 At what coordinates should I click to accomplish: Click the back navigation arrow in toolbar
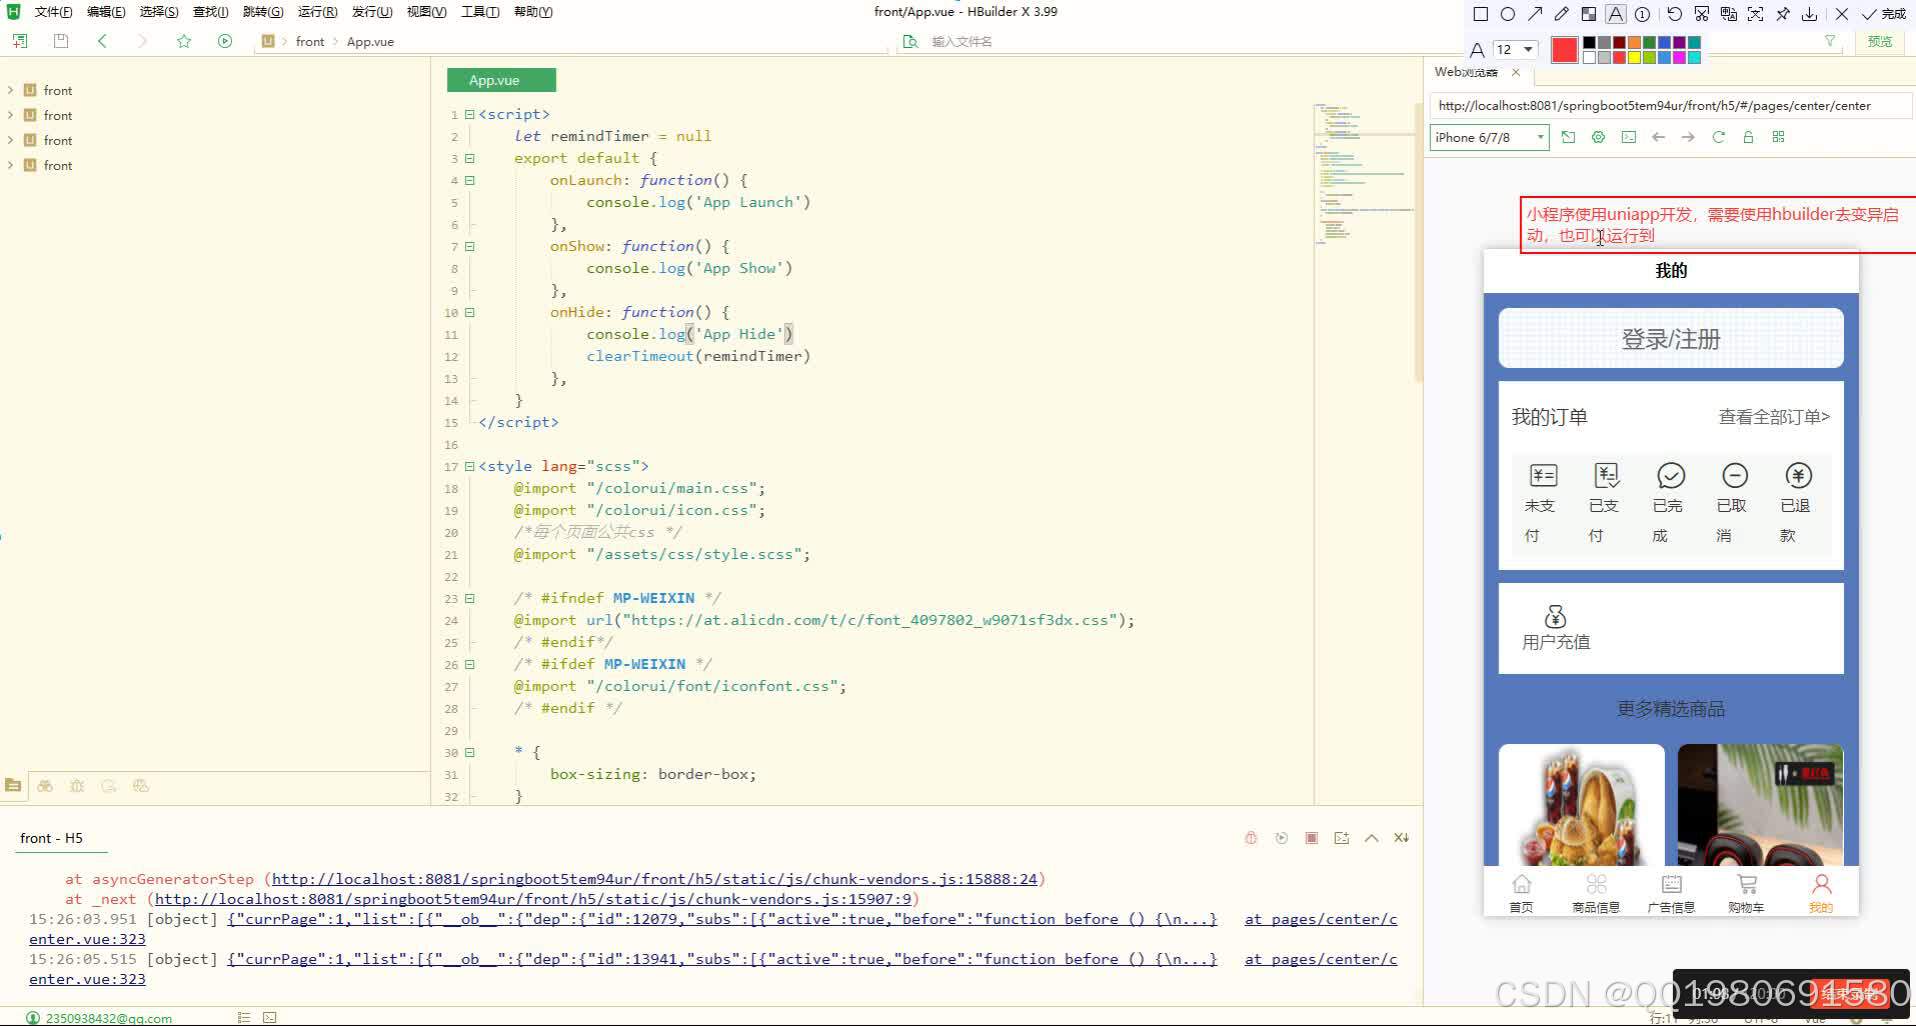tap(102, 41)
